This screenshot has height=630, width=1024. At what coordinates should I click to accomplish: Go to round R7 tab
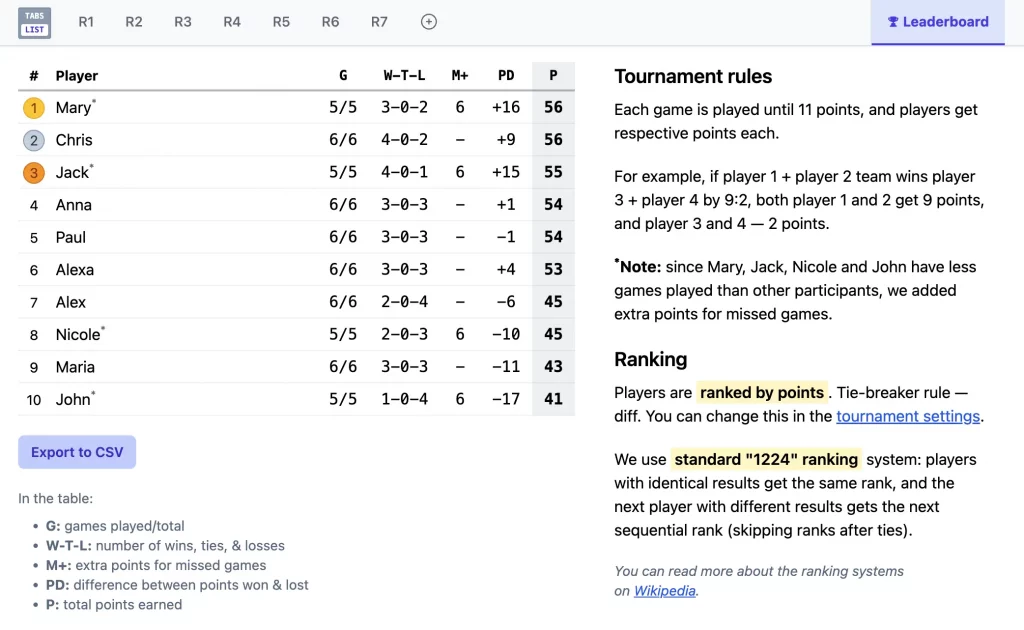[x=379, y=22]
